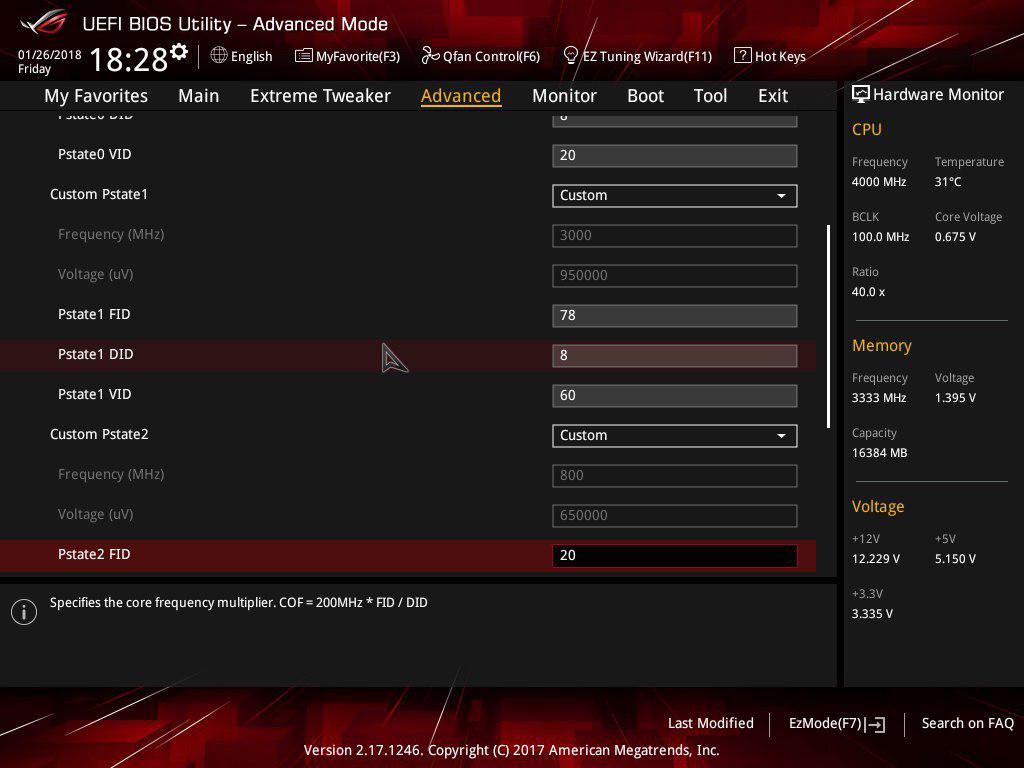Open the Extreme Tweaker tab

(x=320, y=96)
